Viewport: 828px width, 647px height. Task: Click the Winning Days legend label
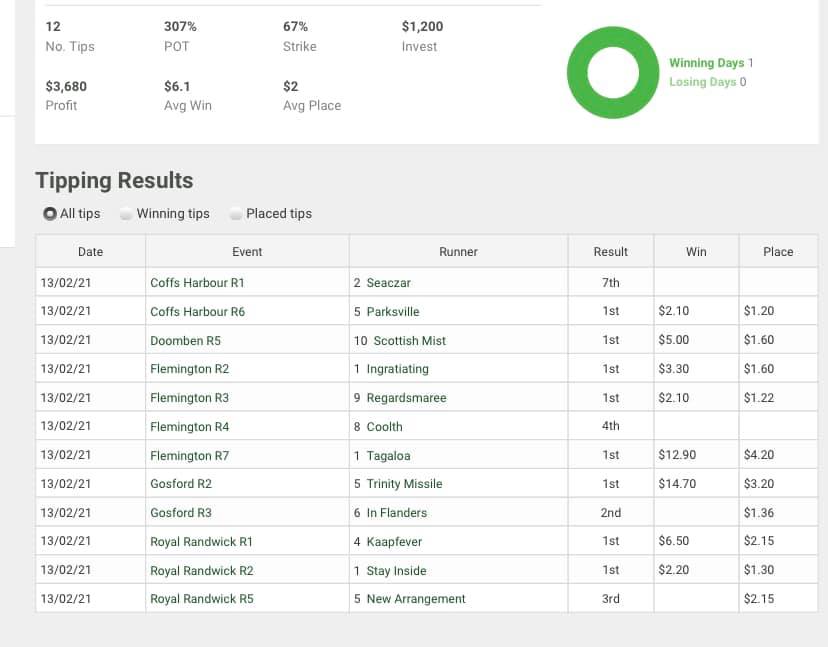707,63
